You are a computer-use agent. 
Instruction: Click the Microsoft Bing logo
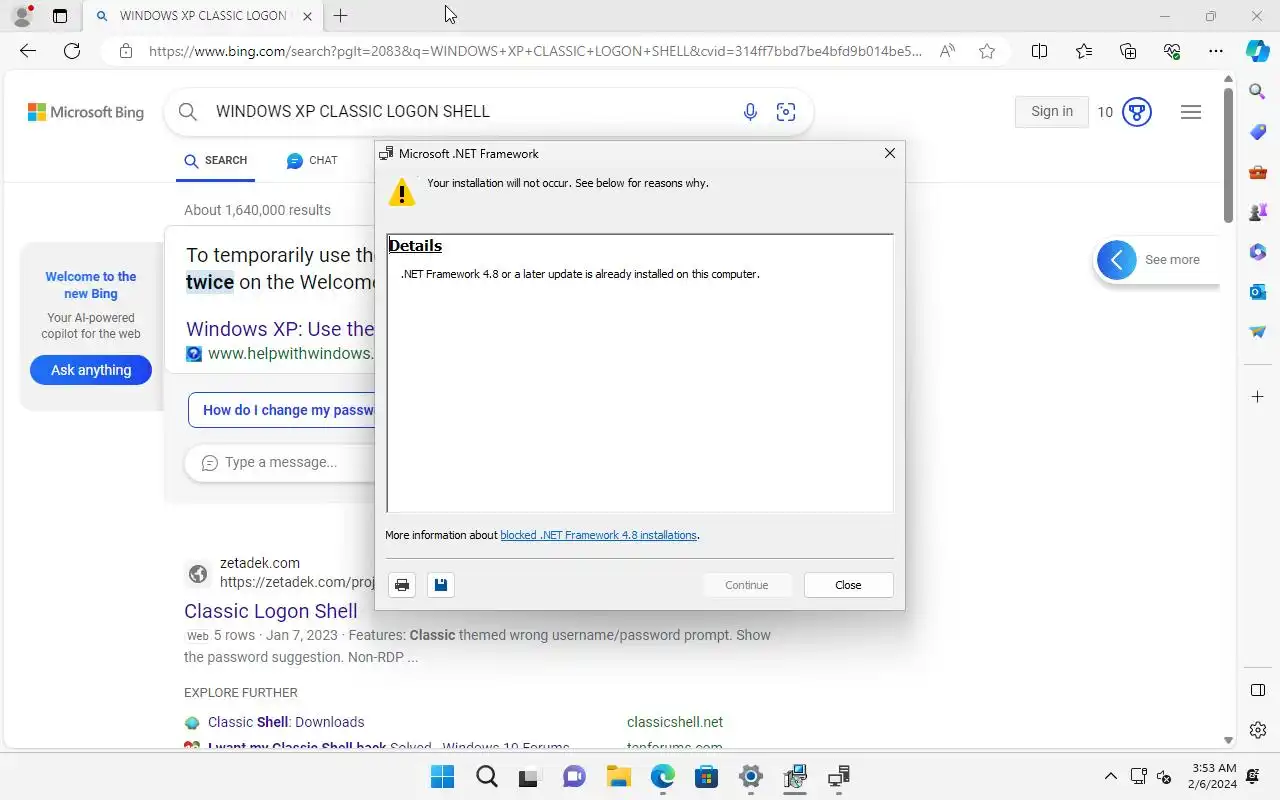[x=86, y=112]
